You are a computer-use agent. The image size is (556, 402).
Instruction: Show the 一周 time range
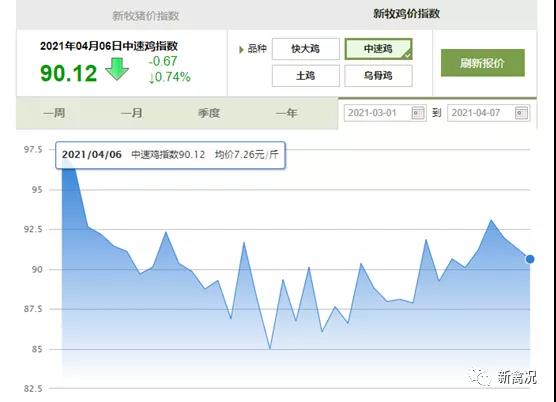[x=54, y=113]
